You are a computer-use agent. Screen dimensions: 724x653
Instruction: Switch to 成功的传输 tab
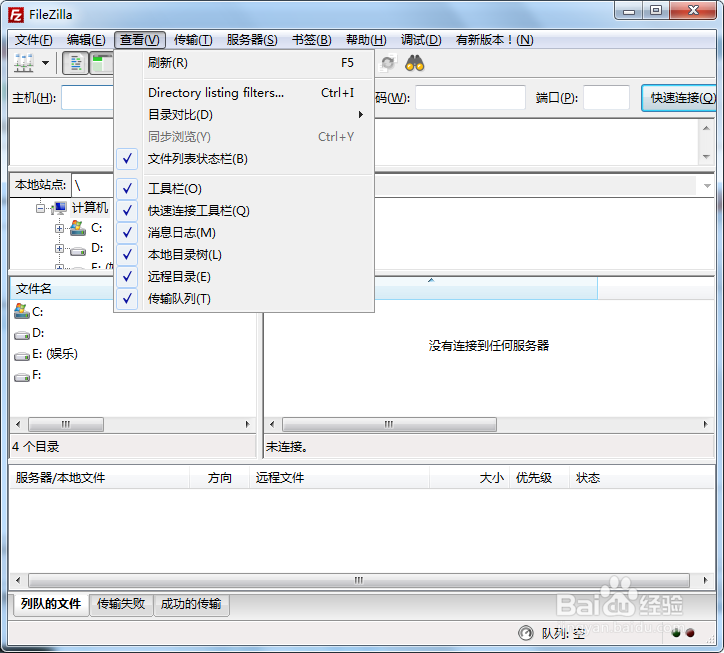(x=191, y=604)
